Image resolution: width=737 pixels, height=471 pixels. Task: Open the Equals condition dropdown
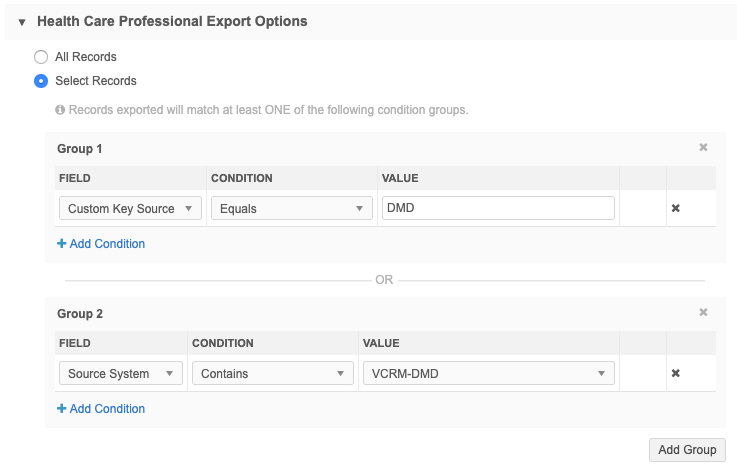291,208
